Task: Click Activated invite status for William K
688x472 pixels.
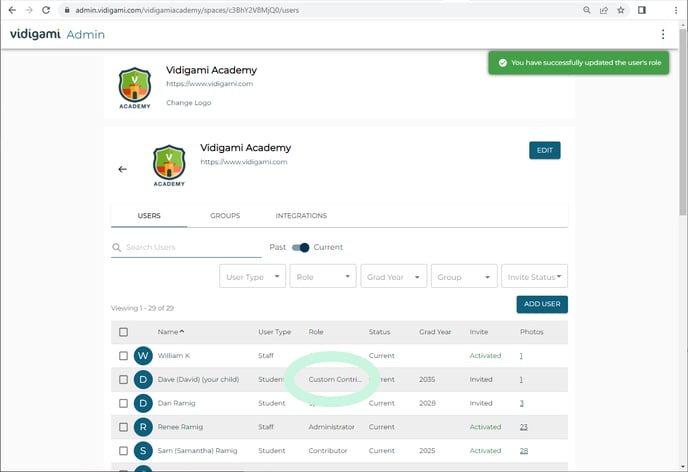Action: (485, 356)
